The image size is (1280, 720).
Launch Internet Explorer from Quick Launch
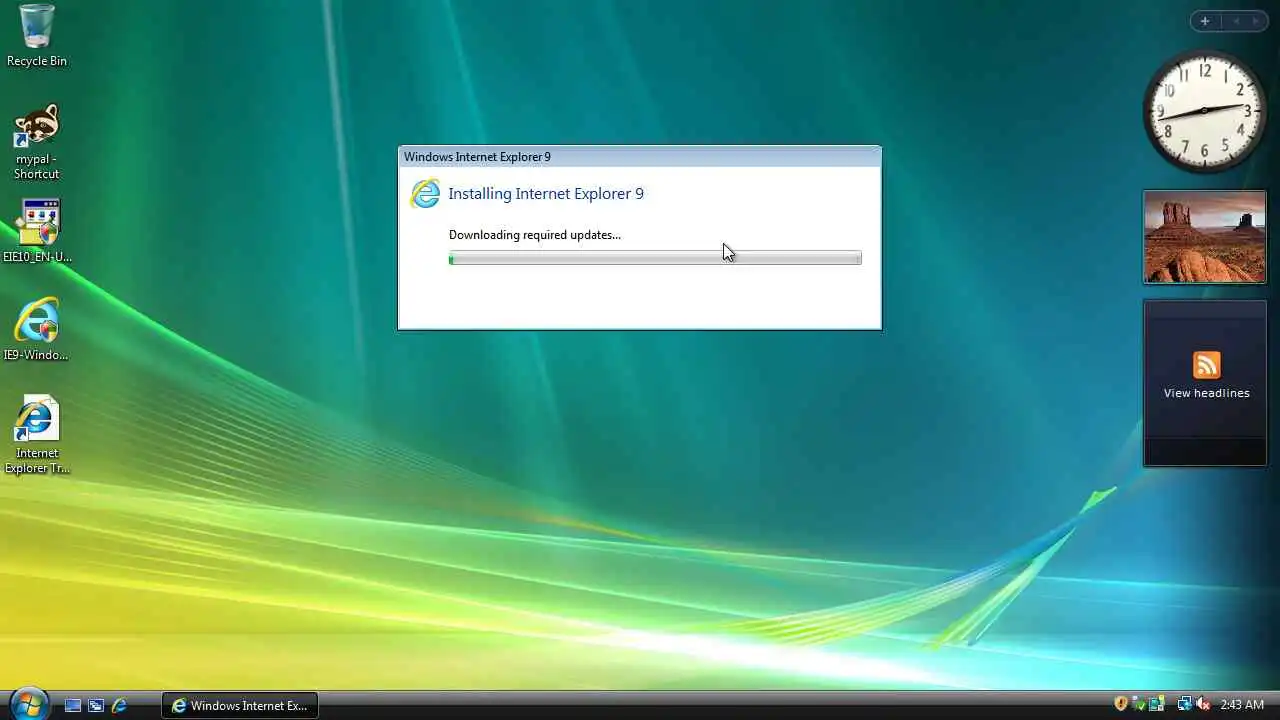click(x=119, y=705)
